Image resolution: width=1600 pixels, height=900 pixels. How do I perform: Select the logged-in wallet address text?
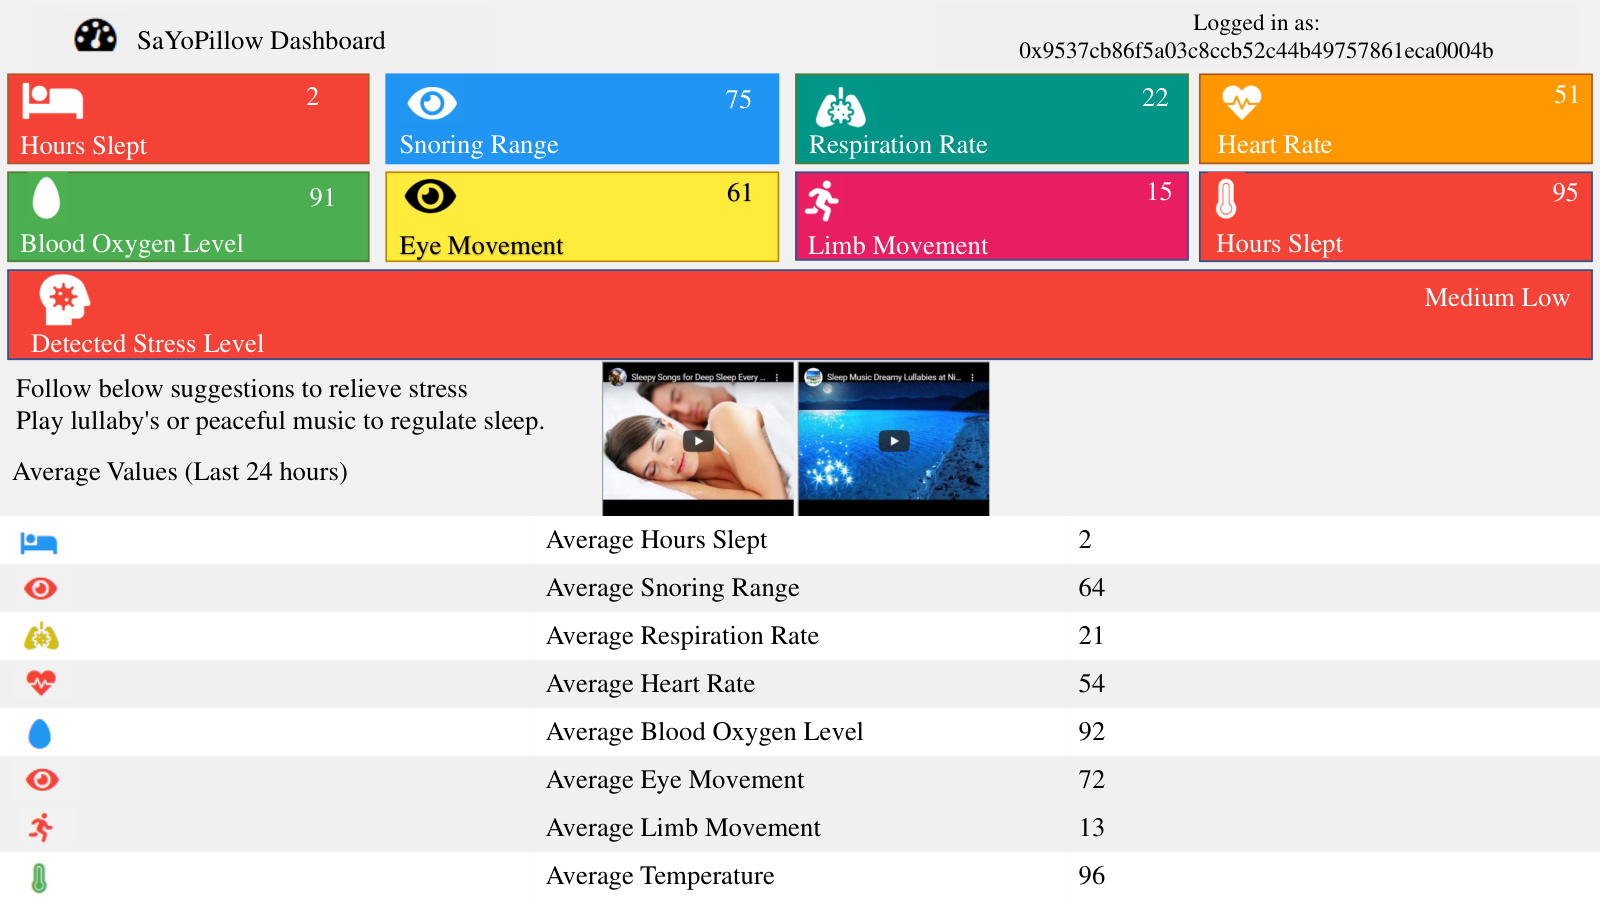(x=1256, y=51)
